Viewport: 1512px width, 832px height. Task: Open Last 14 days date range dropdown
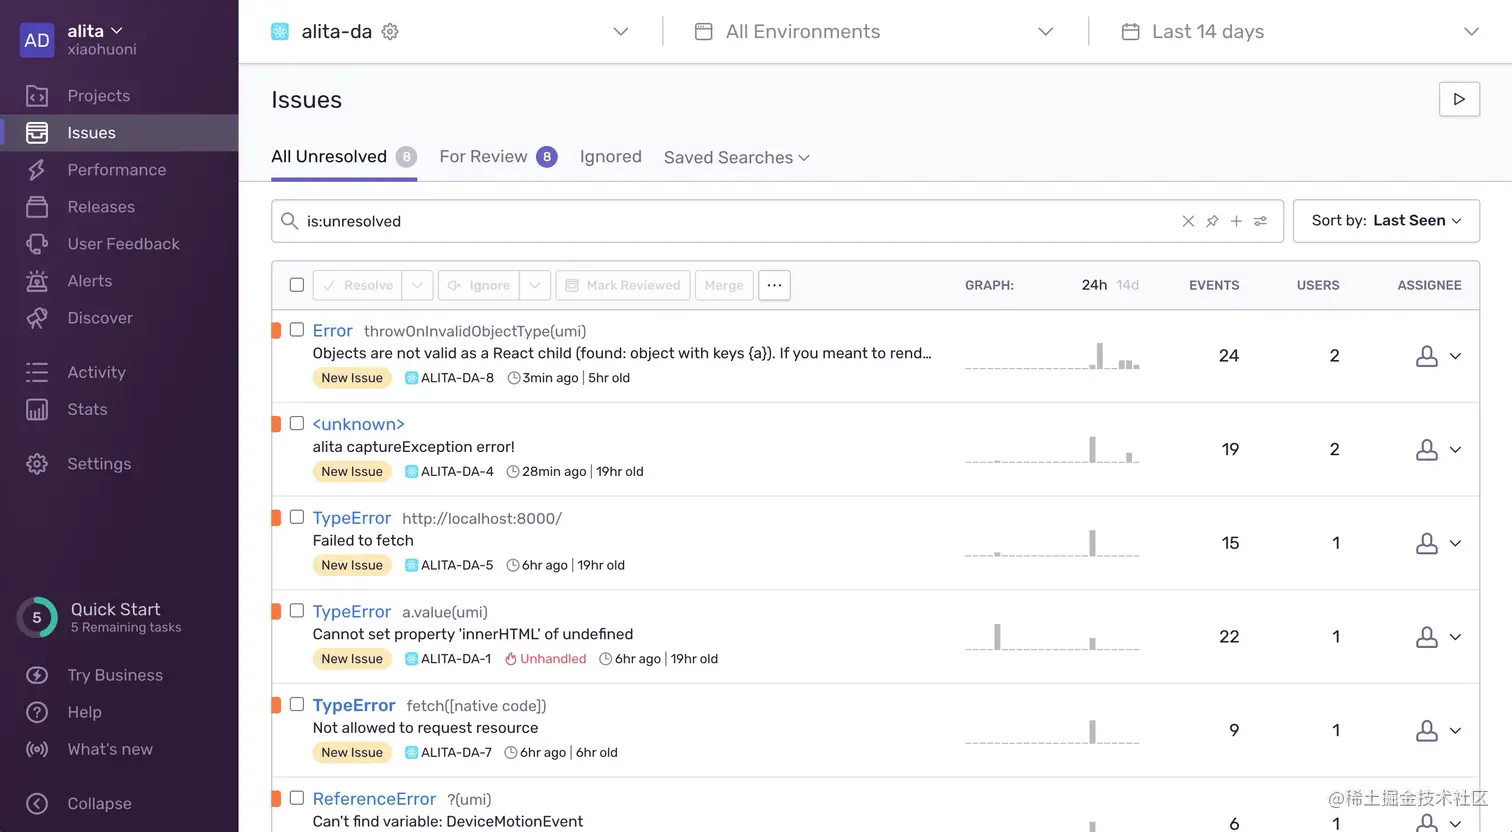[x=1299, y=32]
